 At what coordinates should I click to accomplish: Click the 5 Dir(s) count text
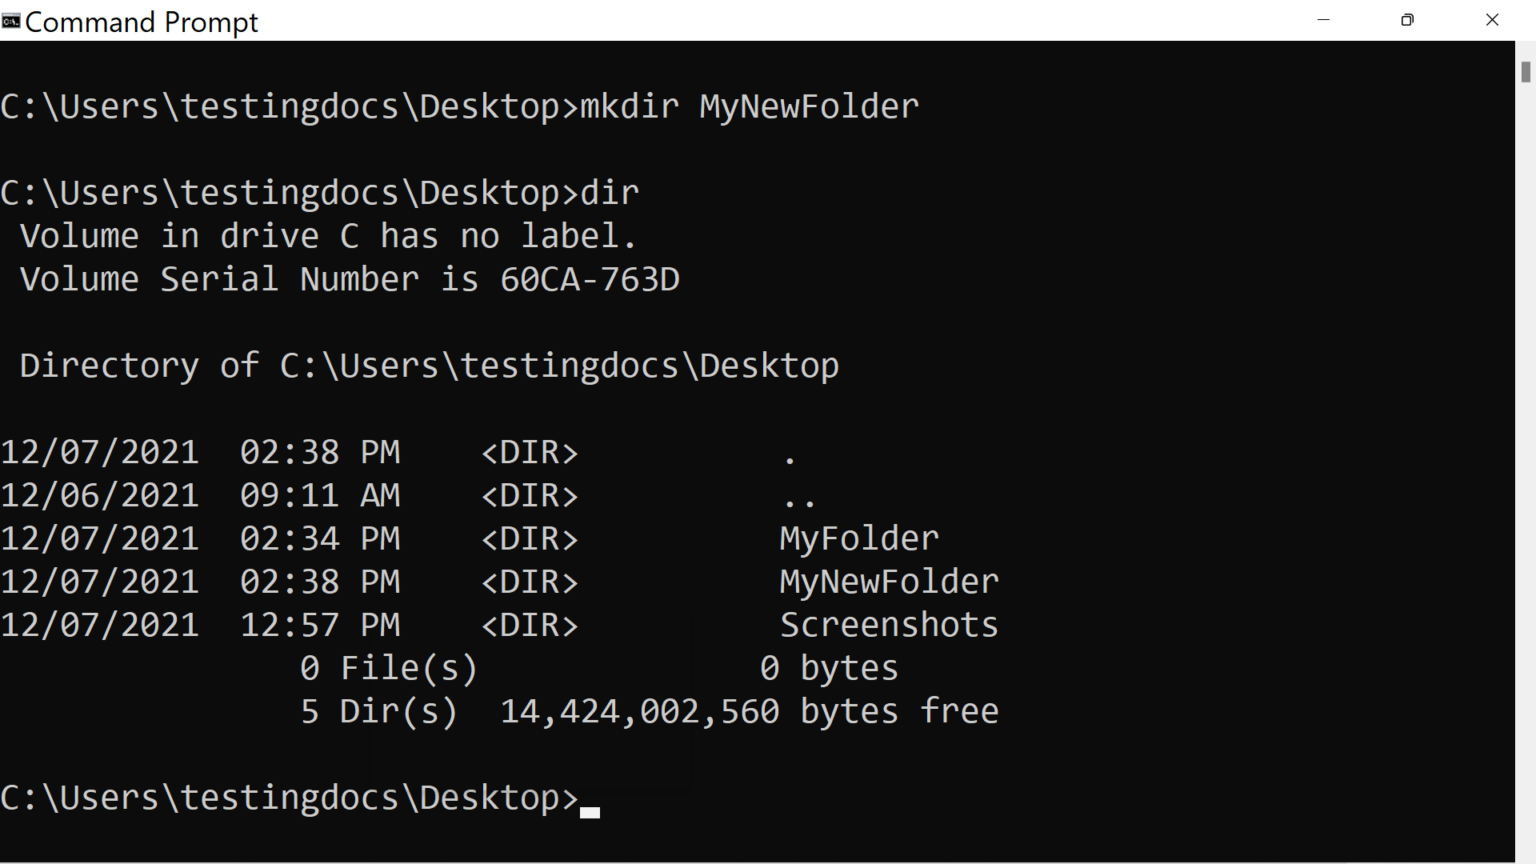[379, 711]
